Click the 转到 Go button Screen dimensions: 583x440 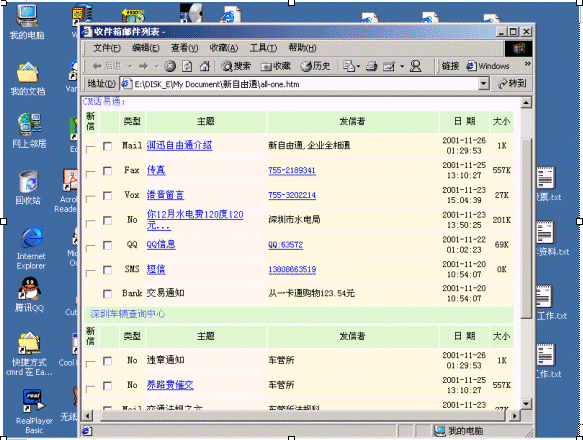512,84
